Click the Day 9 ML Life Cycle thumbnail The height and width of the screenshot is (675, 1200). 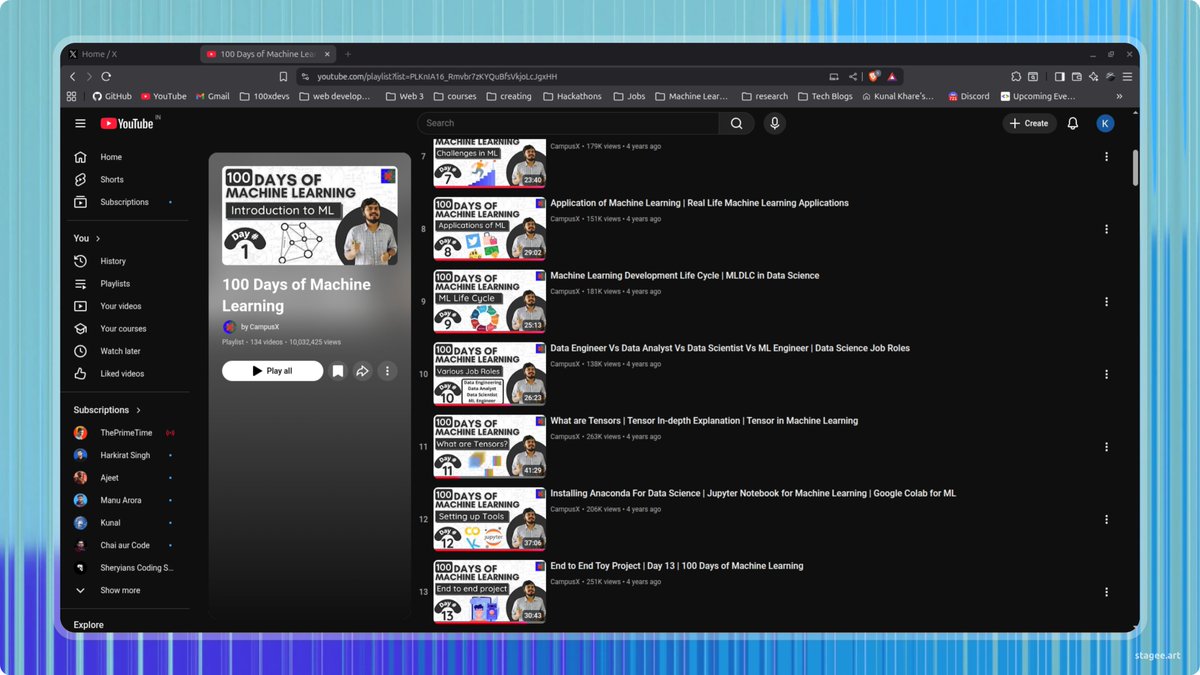490,301
